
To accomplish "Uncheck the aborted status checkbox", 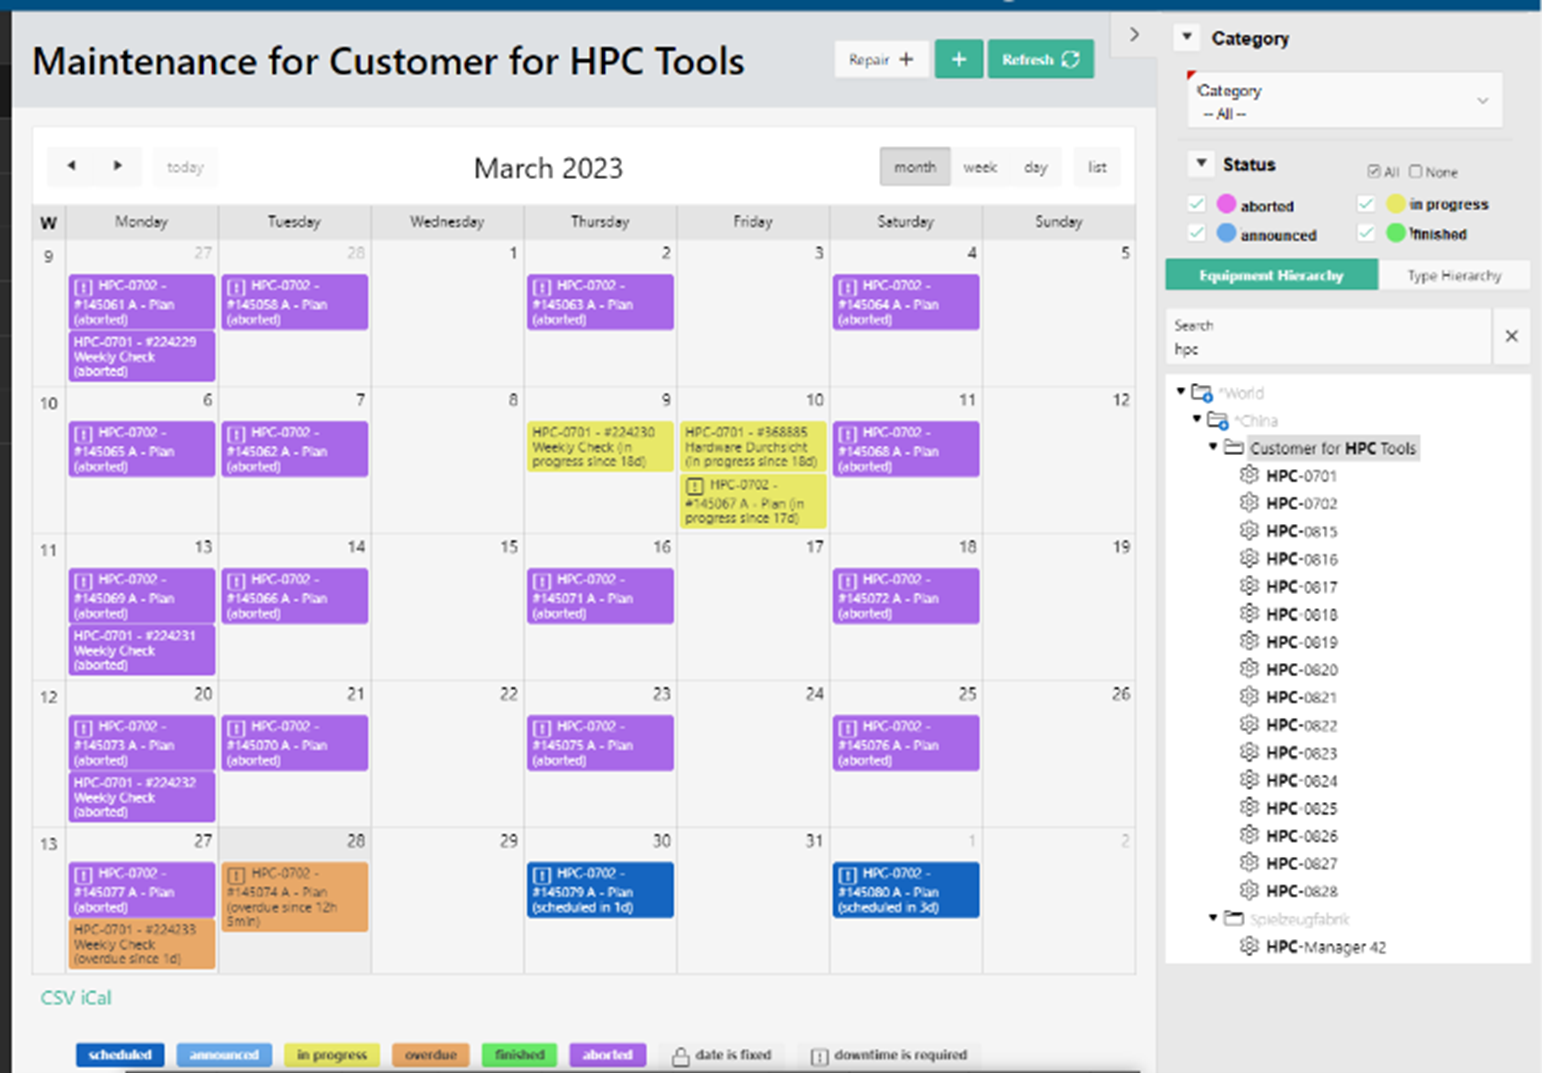I will pos(1196,204).
